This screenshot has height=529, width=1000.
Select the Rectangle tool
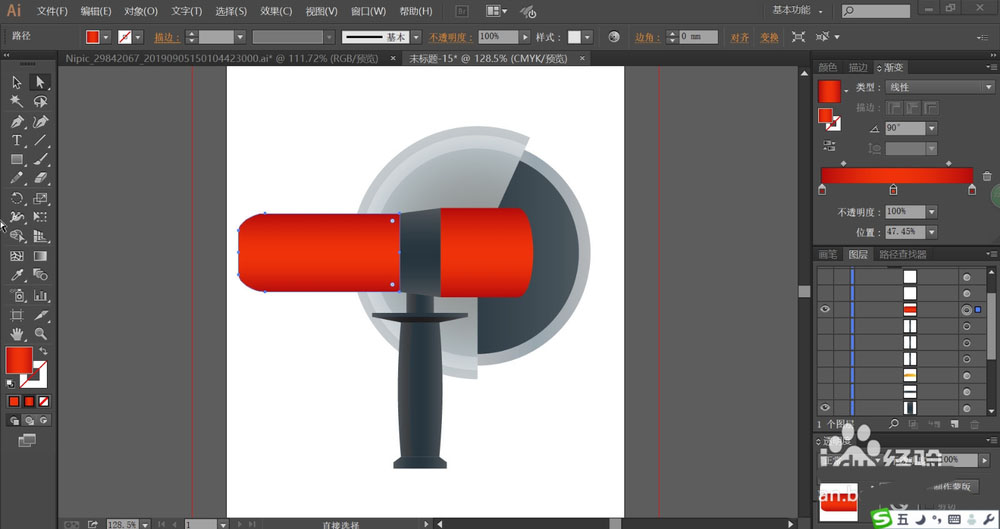tap(17, 160)
